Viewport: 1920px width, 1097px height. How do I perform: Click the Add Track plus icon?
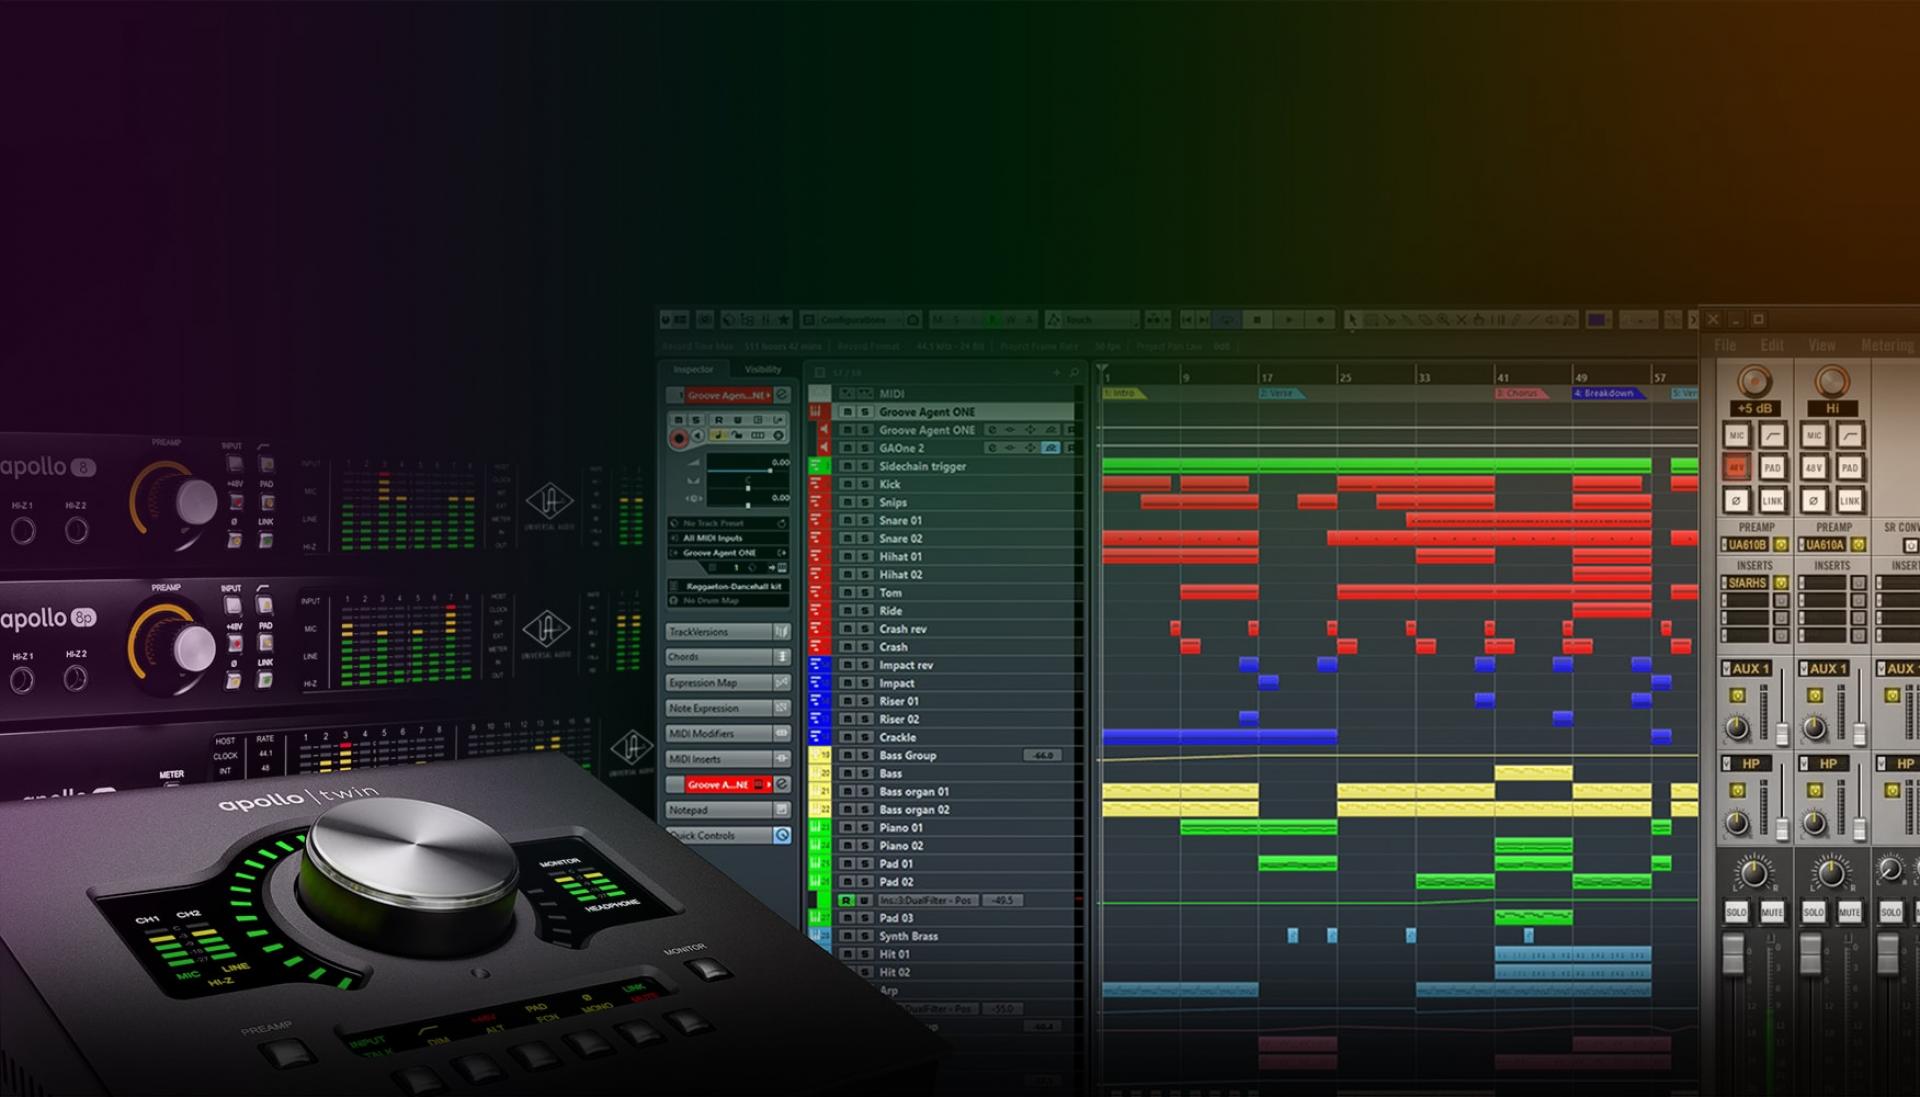coord(1056,373)
